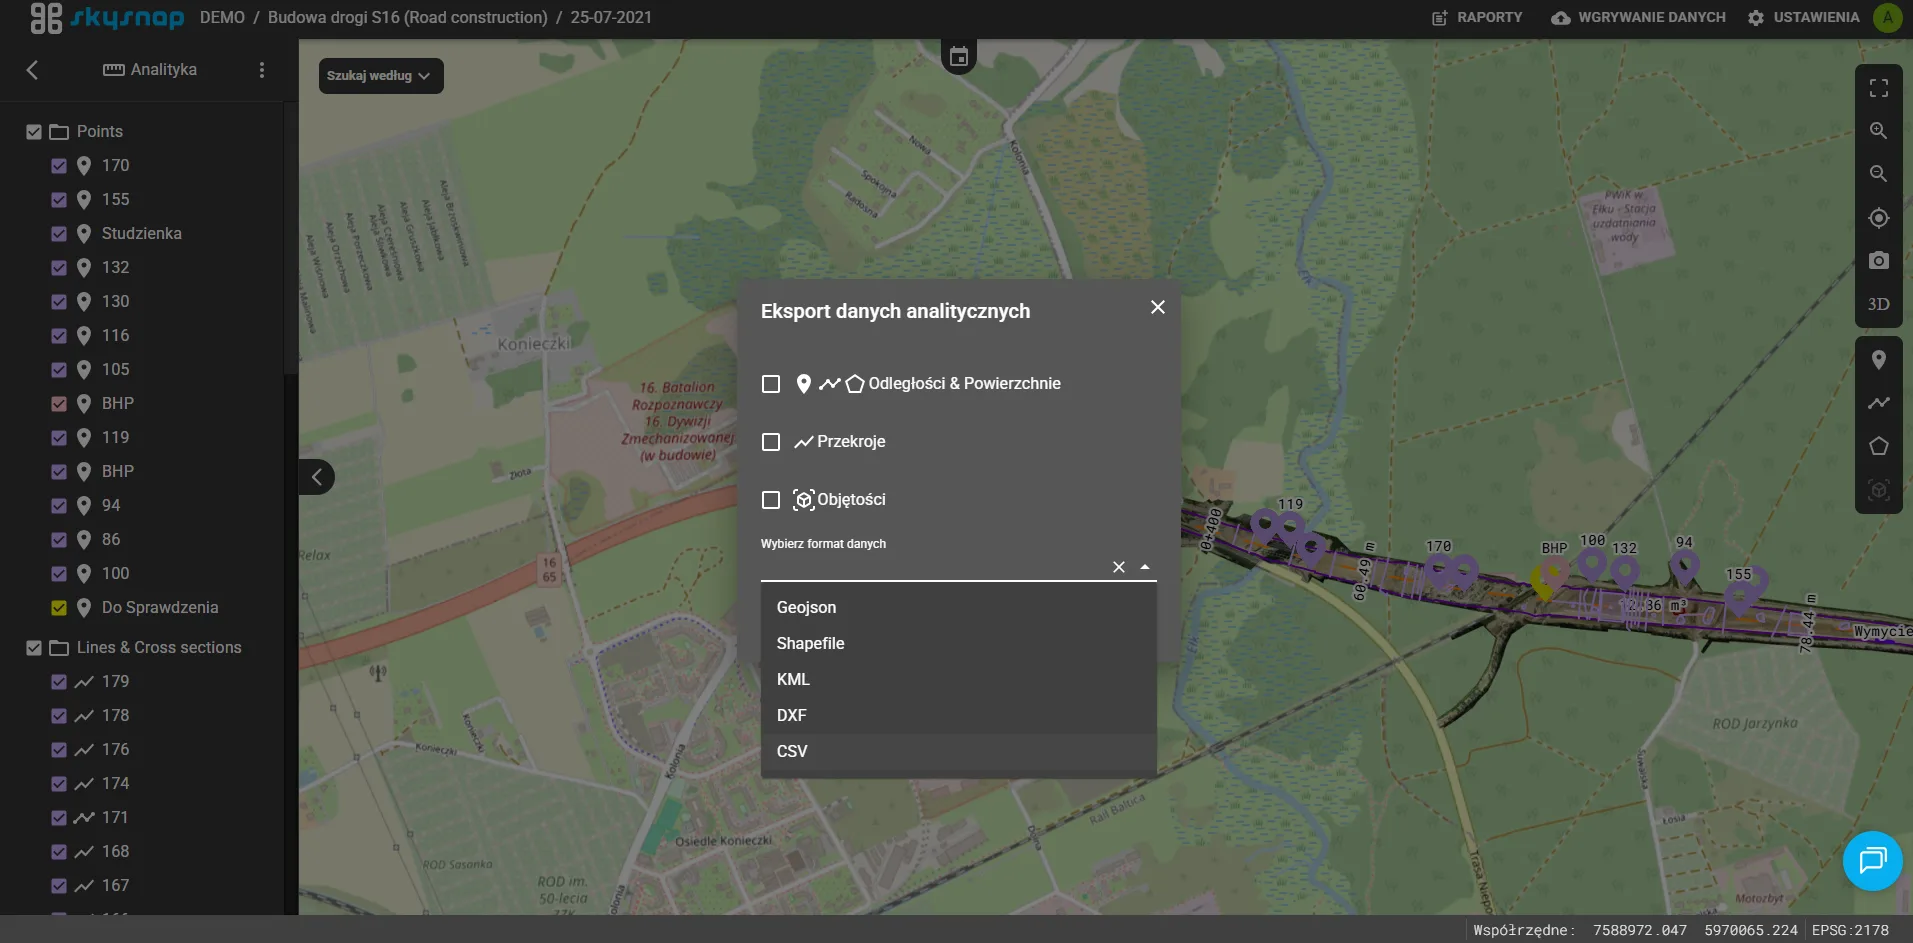Select the polygon area measurement tool
This screenshot has height=943, width=1913.
click(1878, 446)
